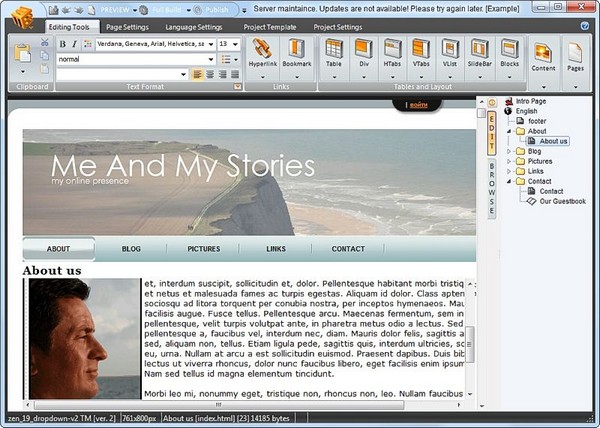Screen dimensions: 600x428
Task: Insert a SlideBar element
Action: click(x=479, y=53)
